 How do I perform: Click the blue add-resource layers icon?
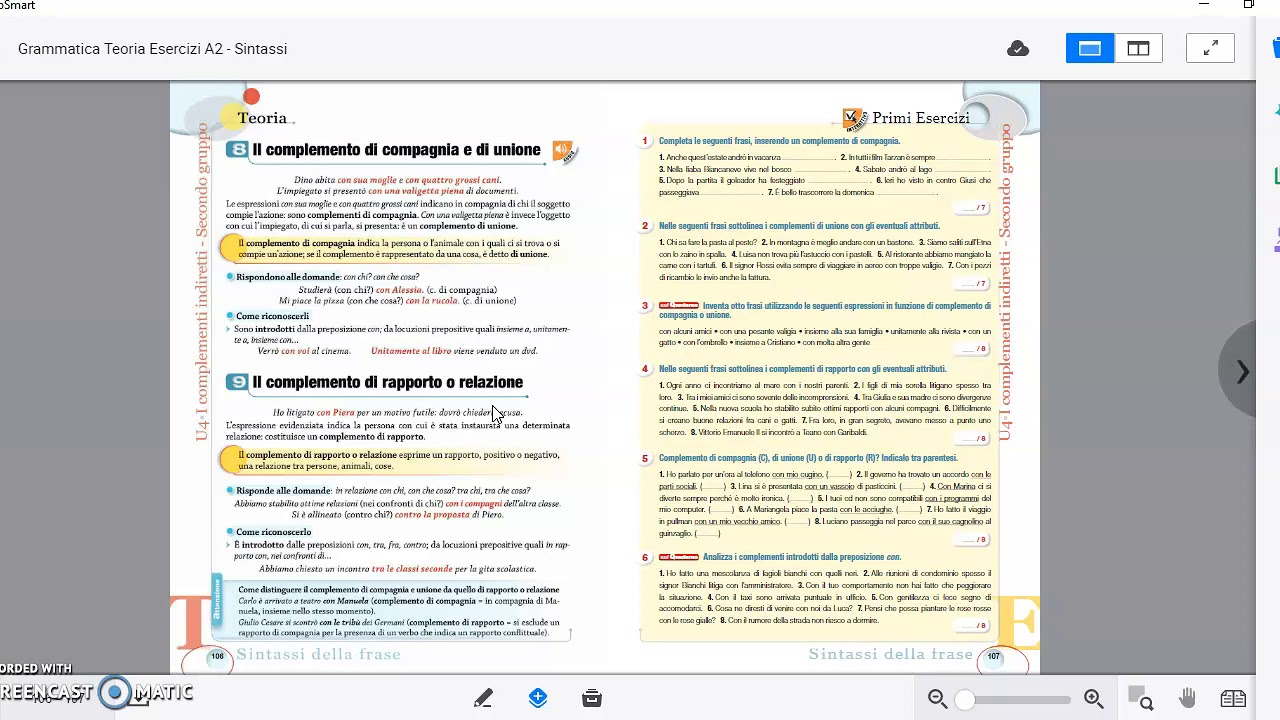[538, 698]
